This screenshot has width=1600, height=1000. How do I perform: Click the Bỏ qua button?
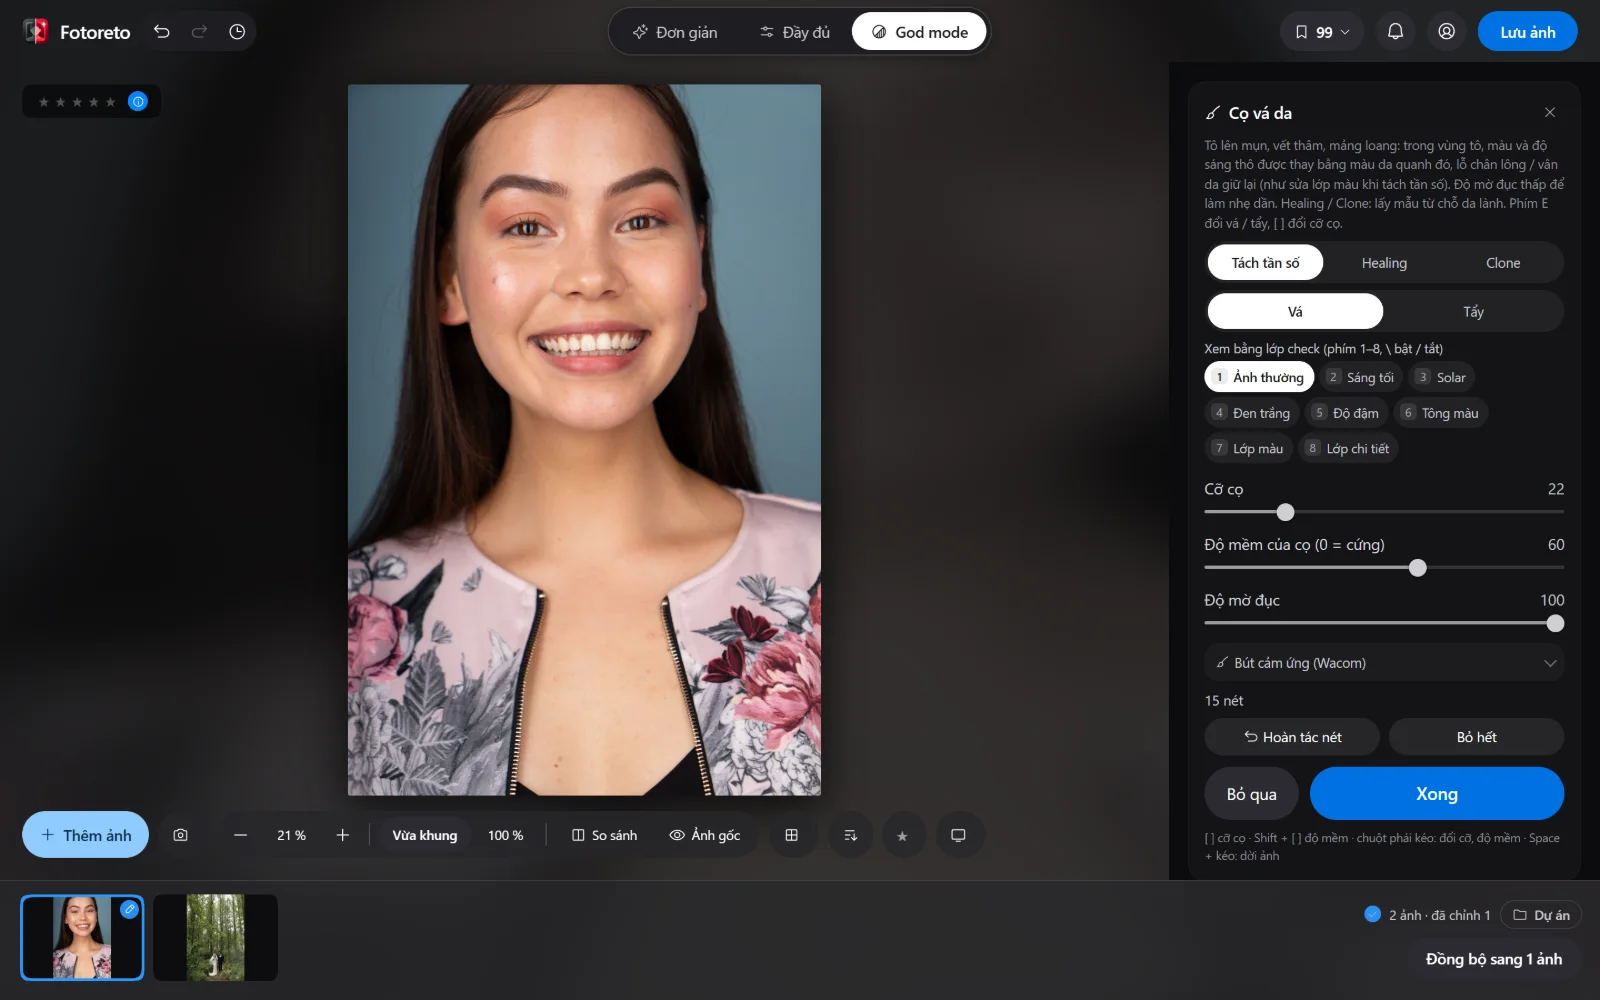click(x=1251, y=794)
